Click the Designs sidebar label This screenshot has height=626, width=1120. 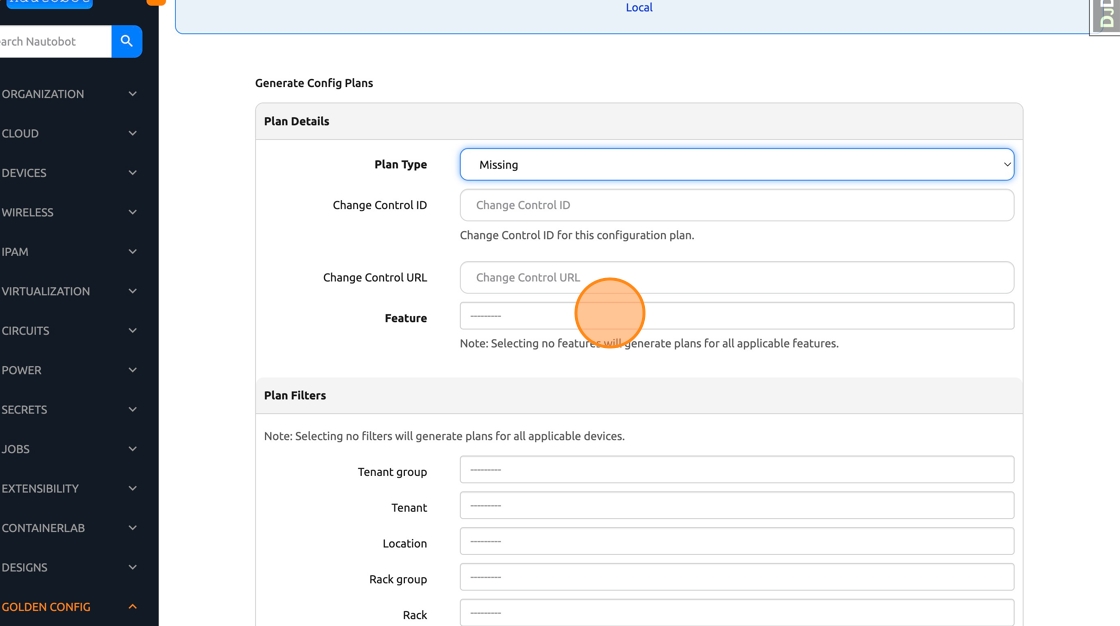click(x=24, y=567)
